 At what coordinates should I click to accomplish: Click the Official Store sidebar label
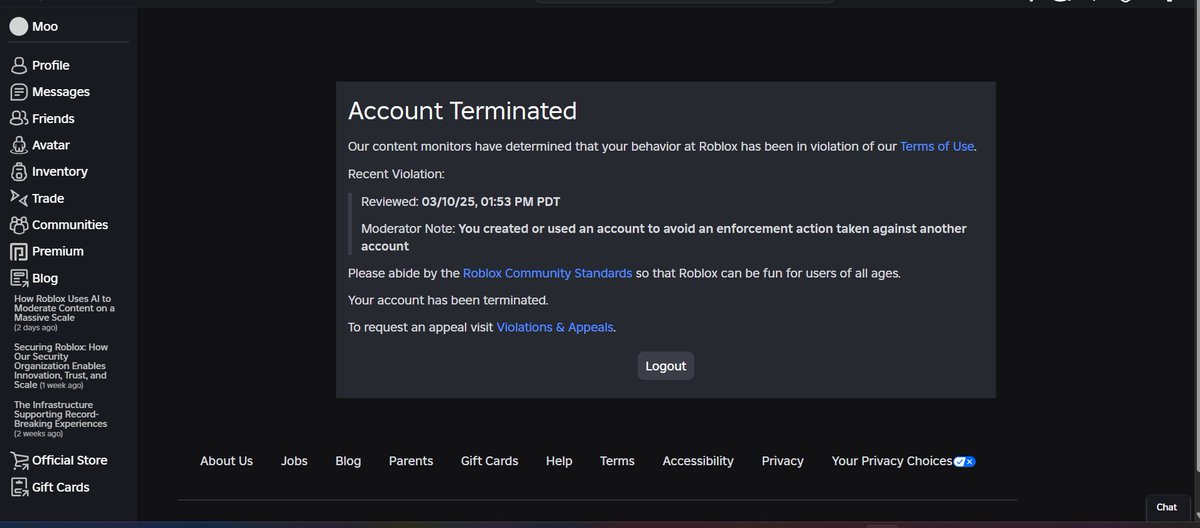(70, 461)
